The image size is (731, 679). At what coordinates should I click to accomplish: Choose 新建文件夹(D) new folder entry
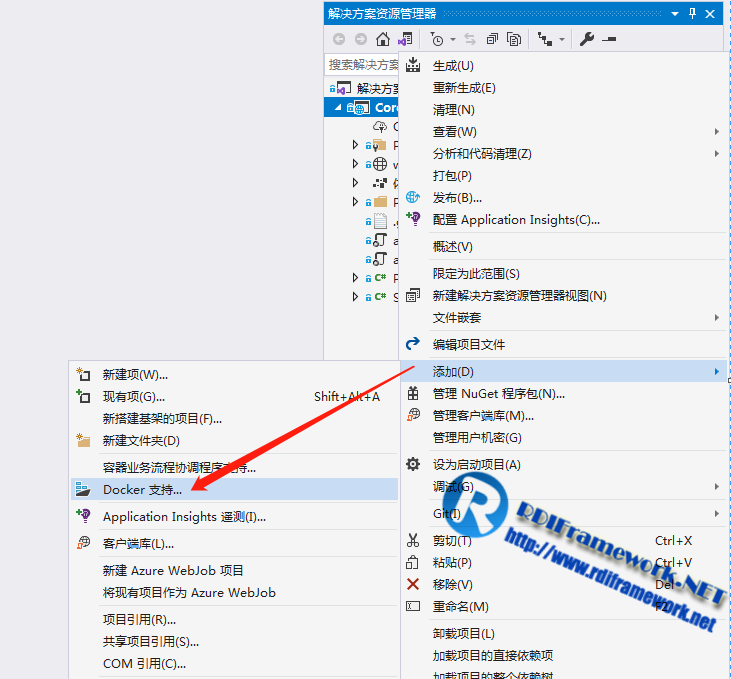(x=234, y=440)
